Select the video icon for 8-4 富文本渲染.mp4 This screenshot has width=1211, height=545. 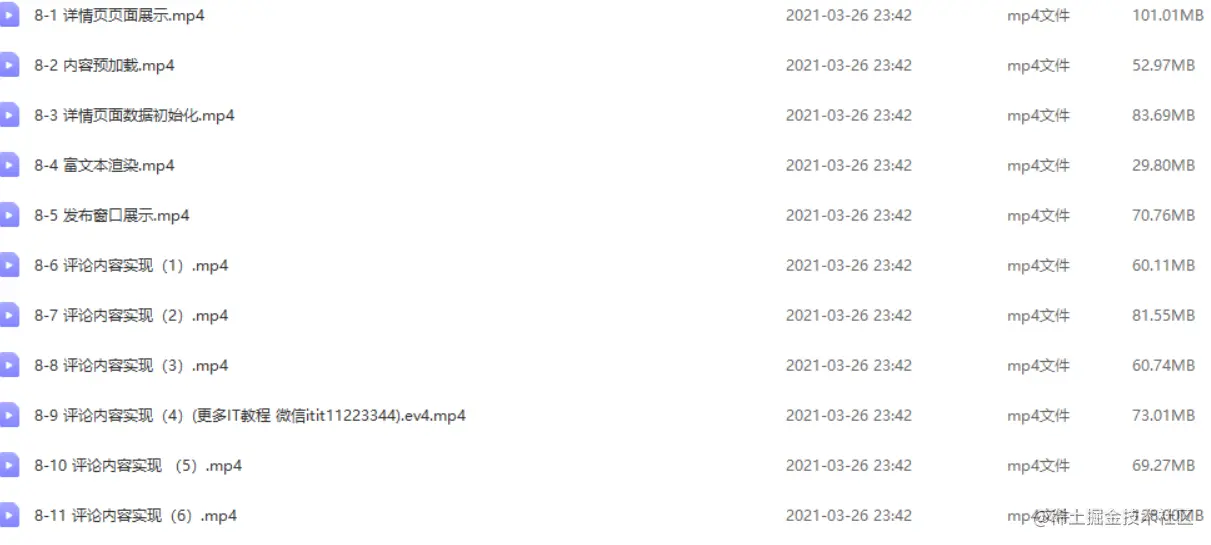pos(9,165)
